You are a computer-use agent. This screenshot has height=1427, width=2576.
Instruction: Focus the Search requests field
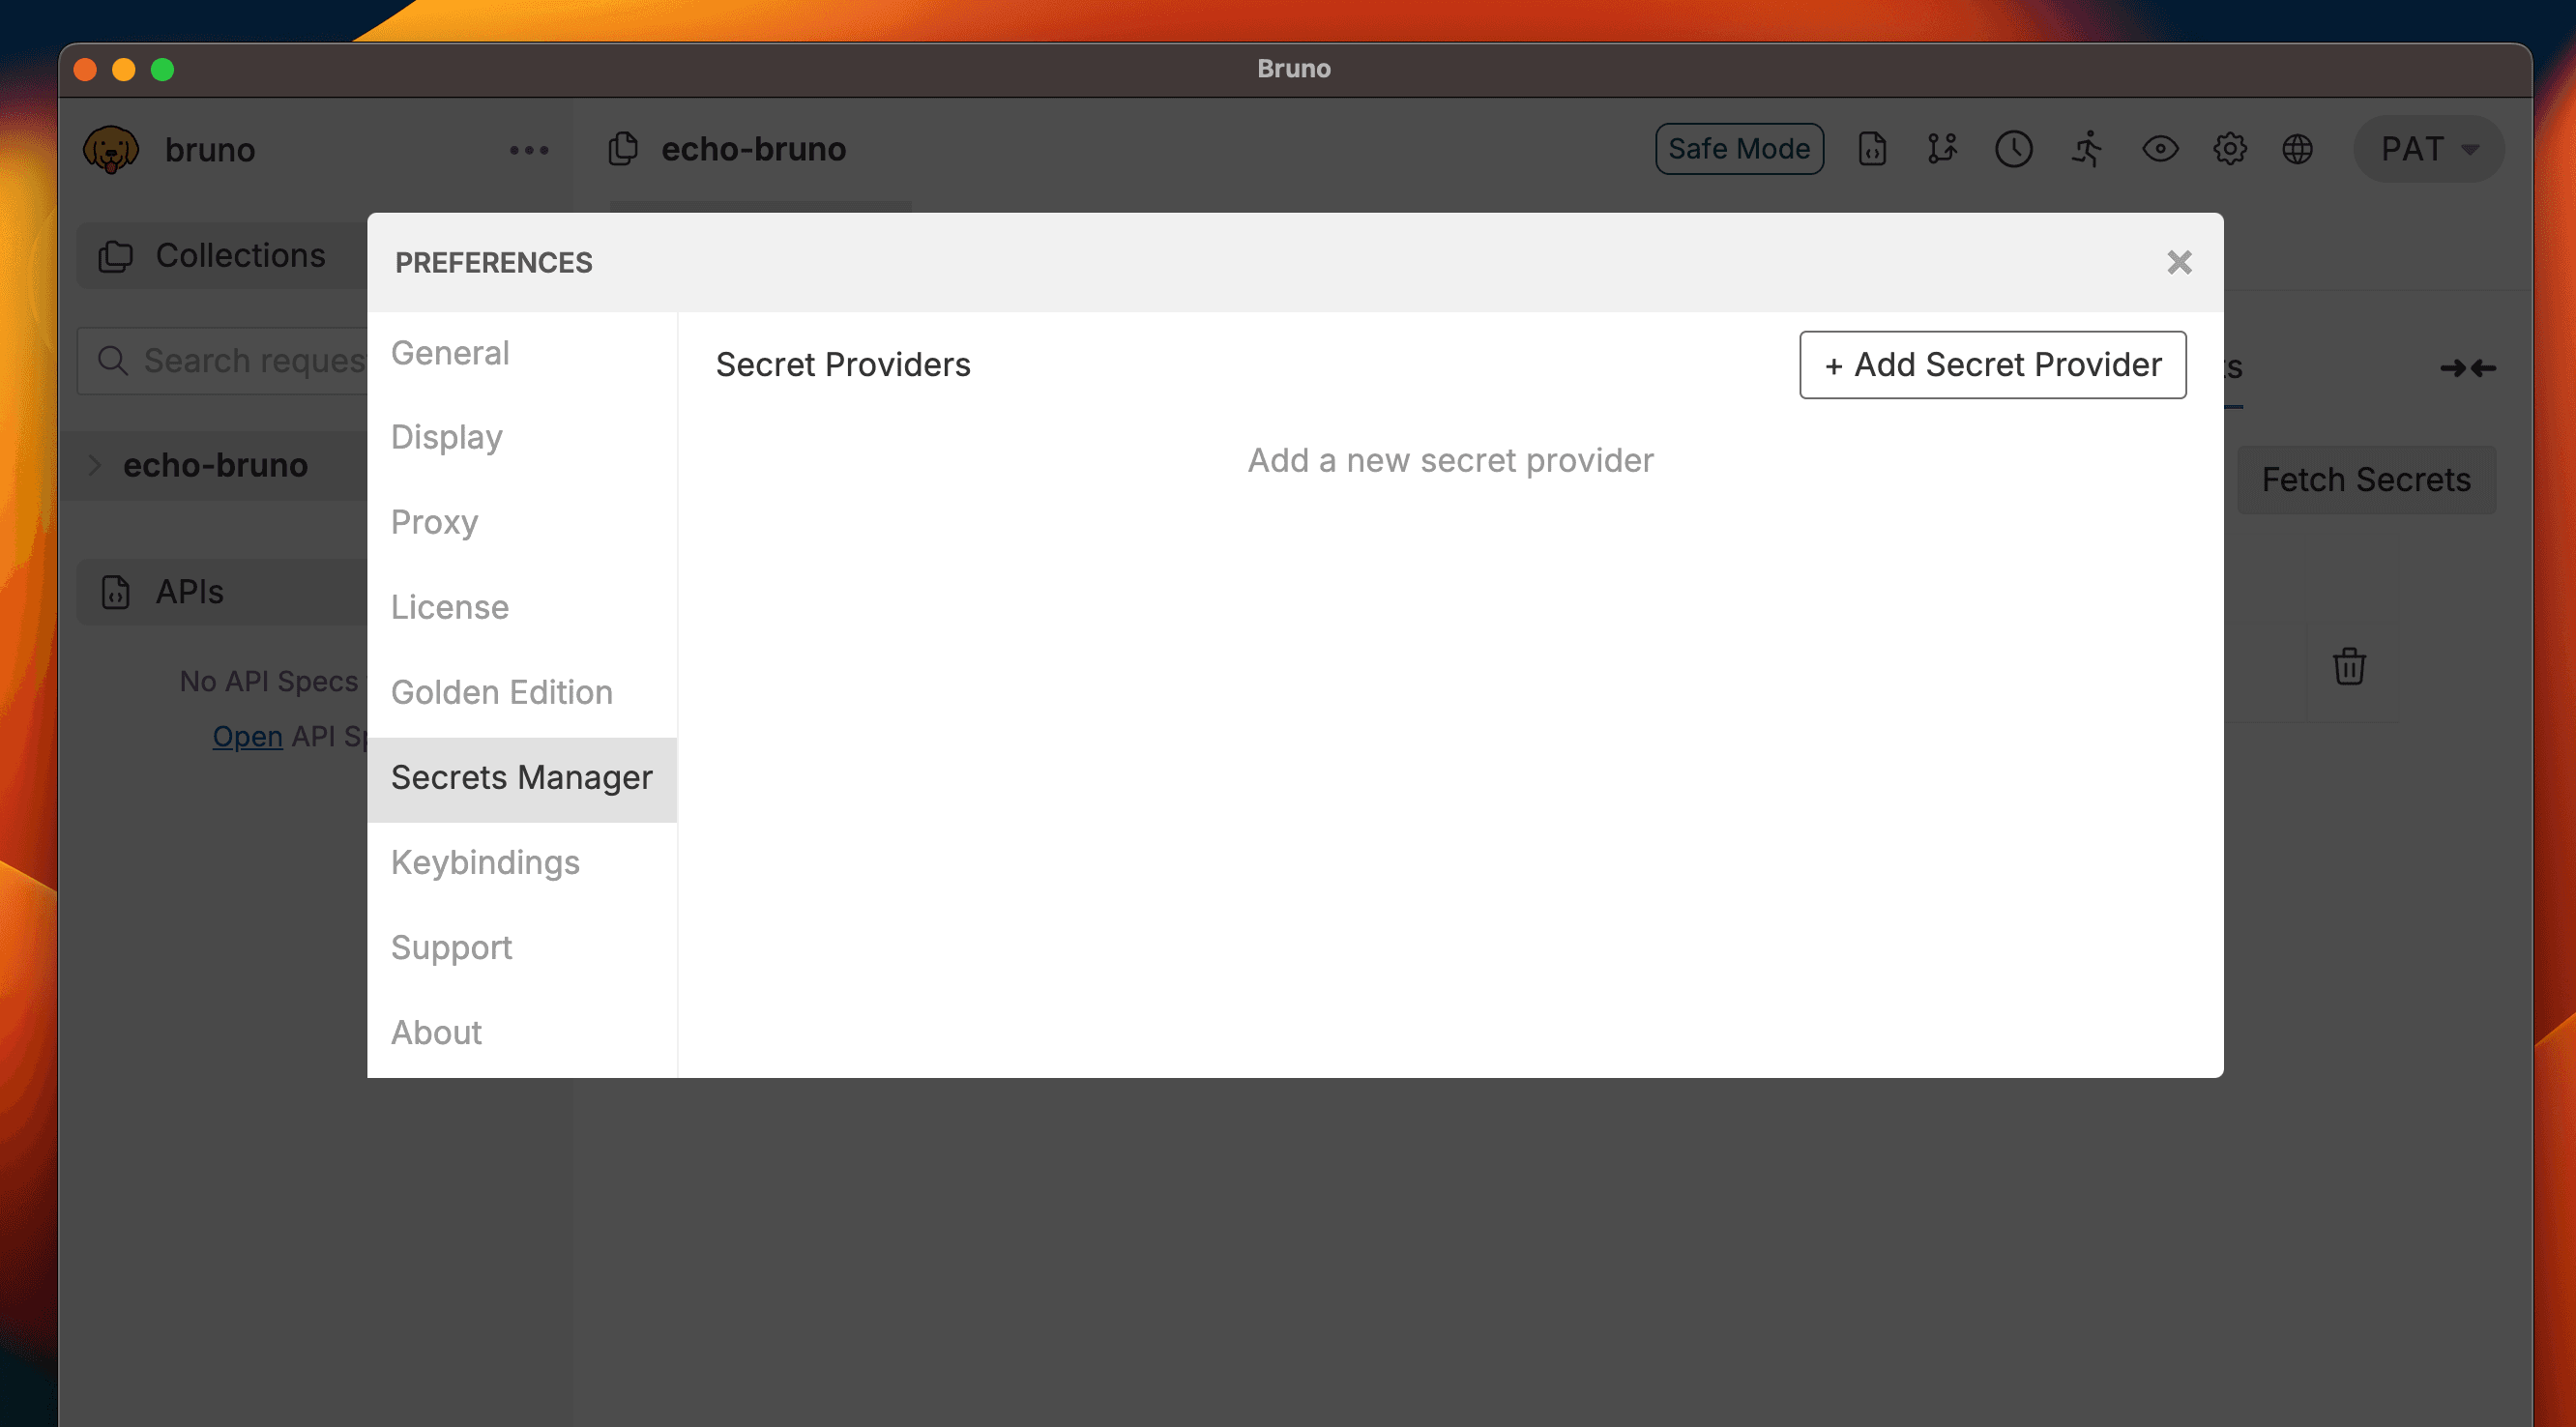click(x=224, y=360)
